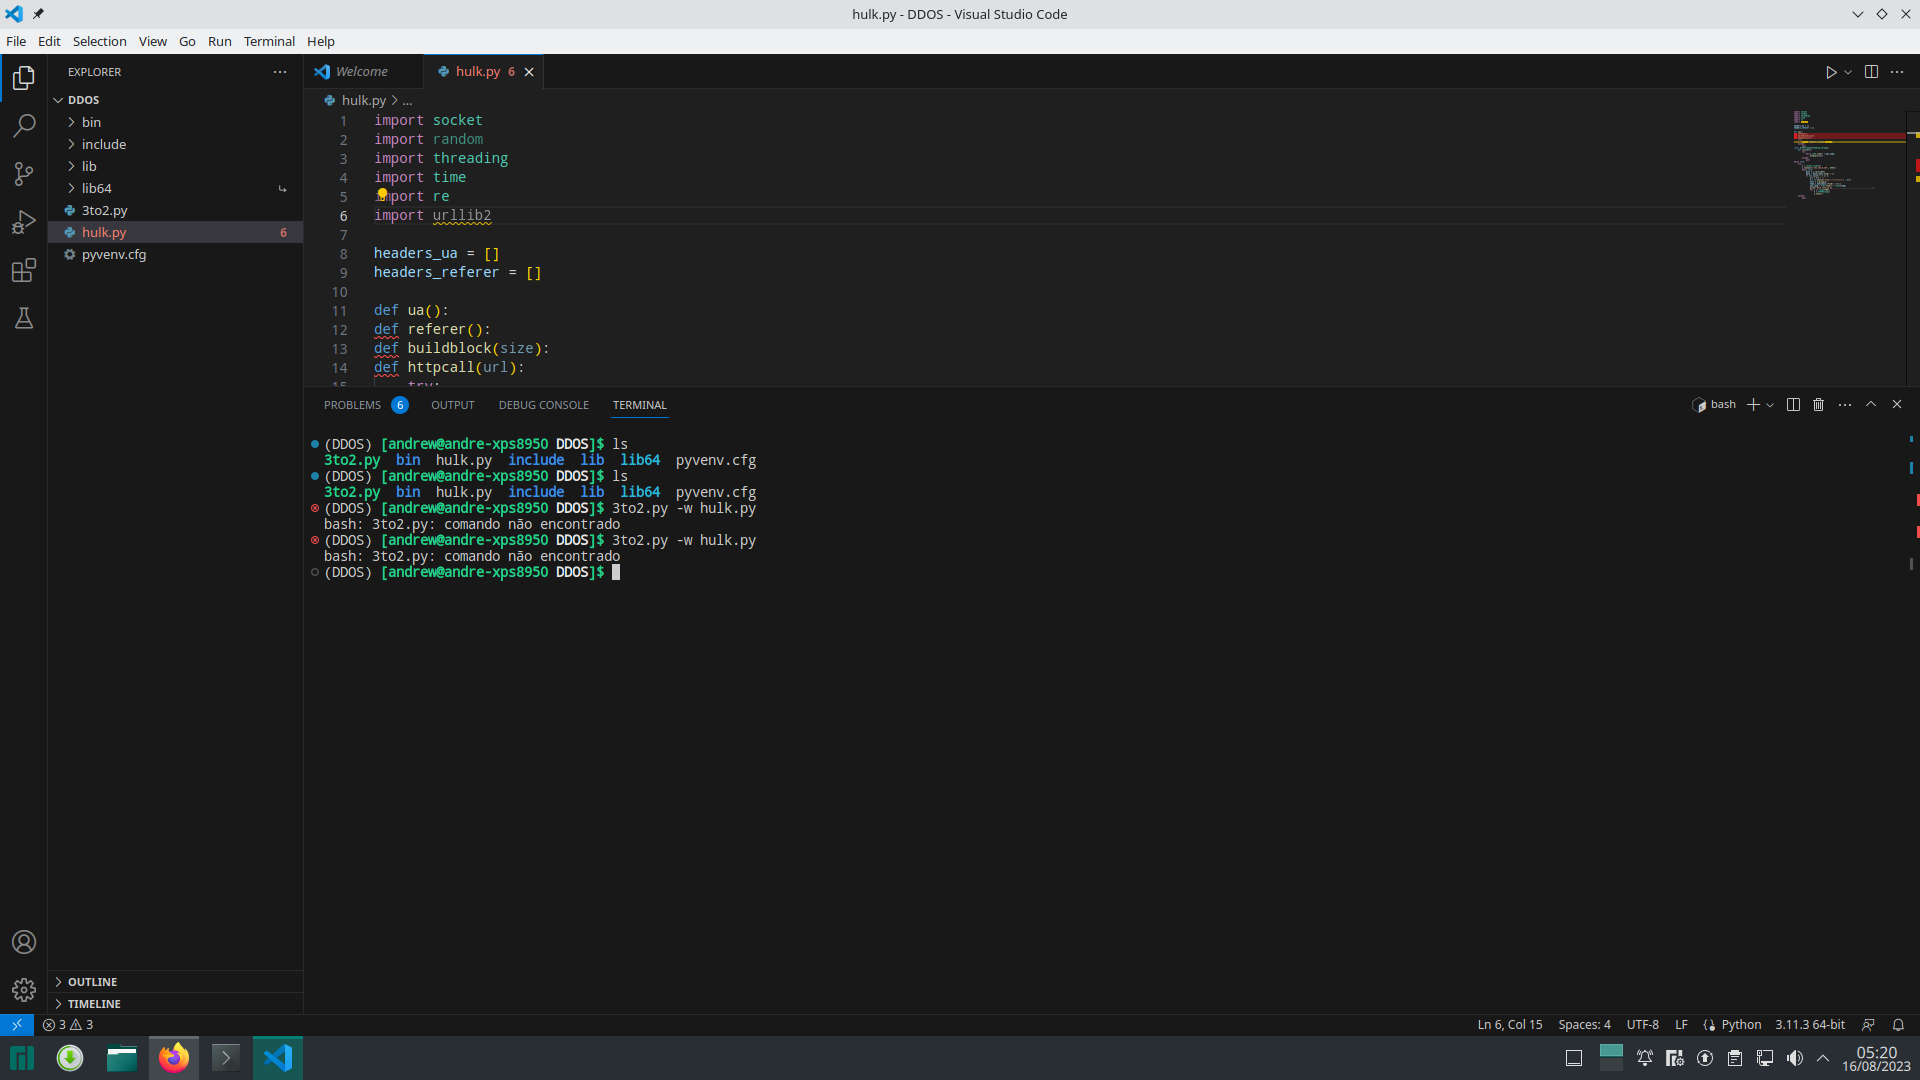Click the Source Control icon in sidebar

[22, 173]
